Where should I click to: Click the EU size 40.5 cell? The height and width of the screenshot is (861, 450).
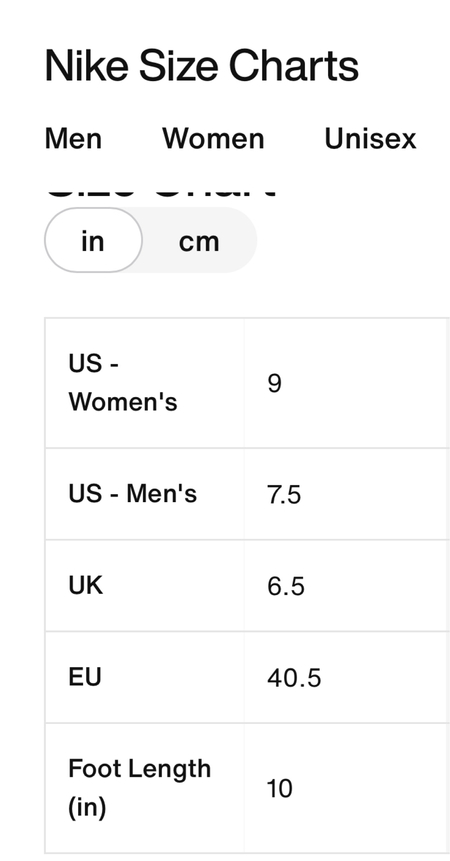pos(346,677)
